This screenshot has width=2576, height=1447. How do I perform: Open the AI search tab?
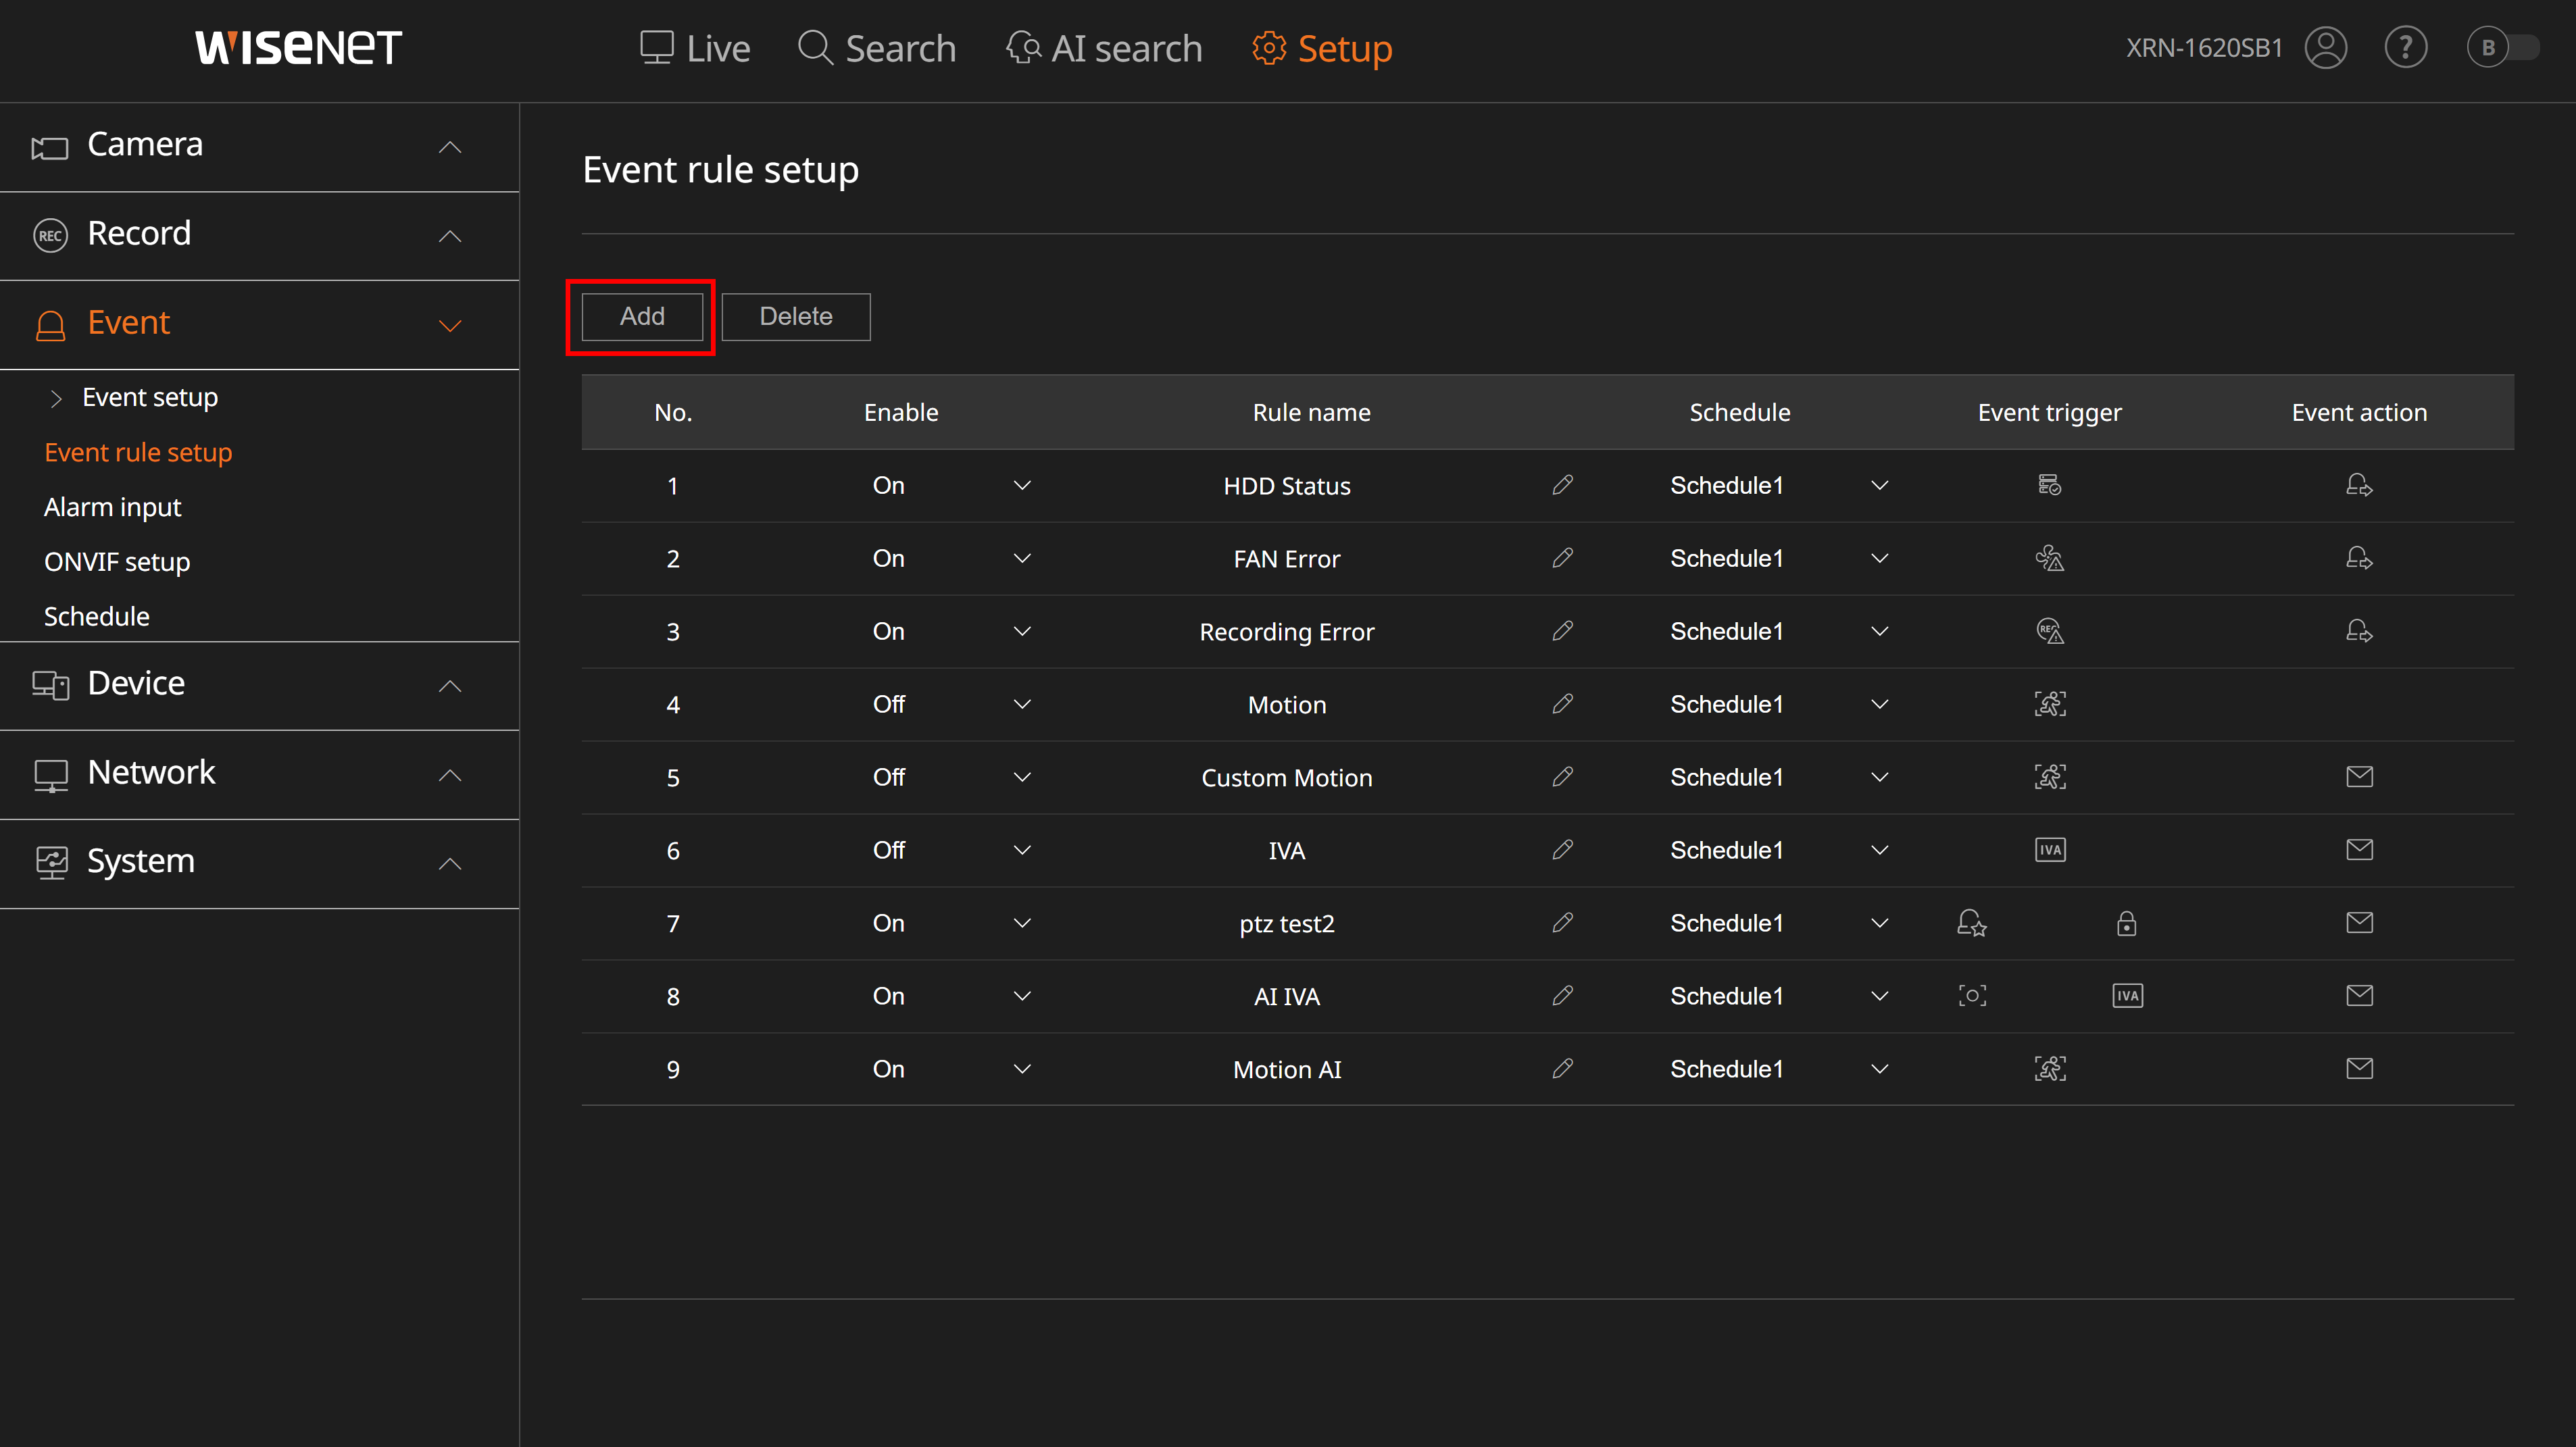pos(1104,48)
